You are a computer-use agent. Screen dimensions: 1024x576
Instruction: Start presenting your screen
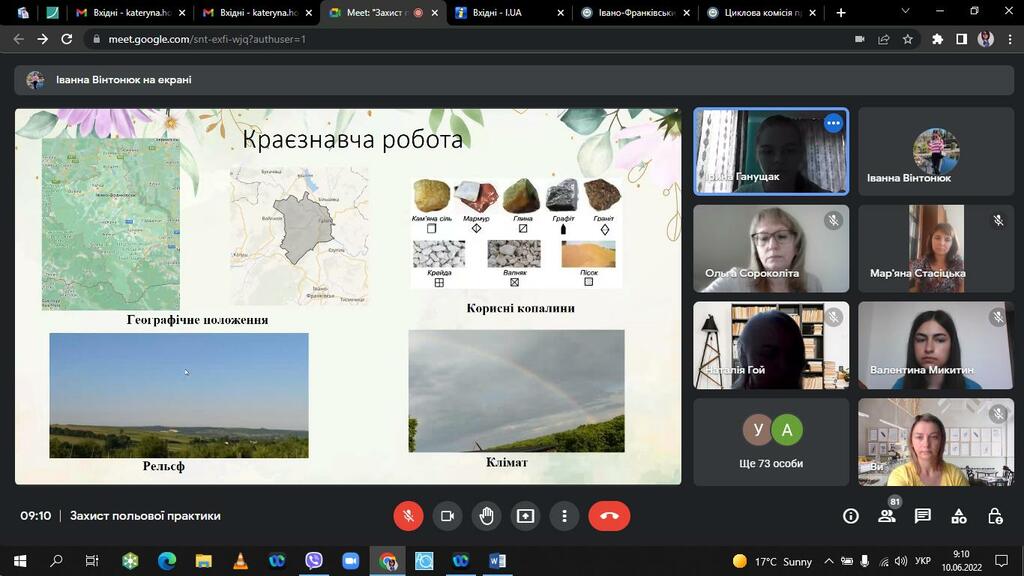click(x=526, y=516)
